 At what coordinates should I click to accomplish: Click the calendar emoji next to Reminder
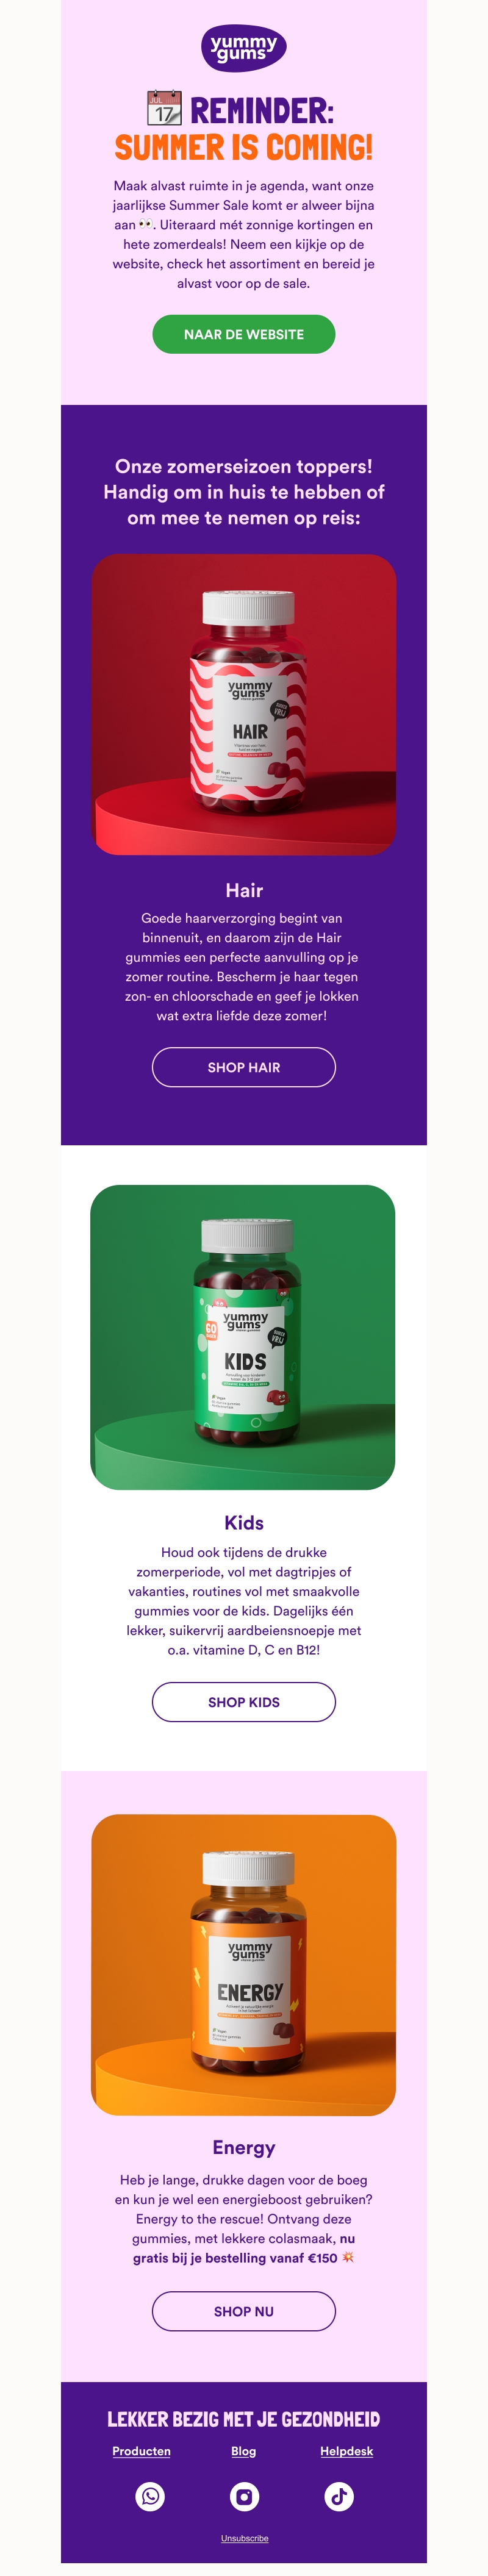[164, 109]
